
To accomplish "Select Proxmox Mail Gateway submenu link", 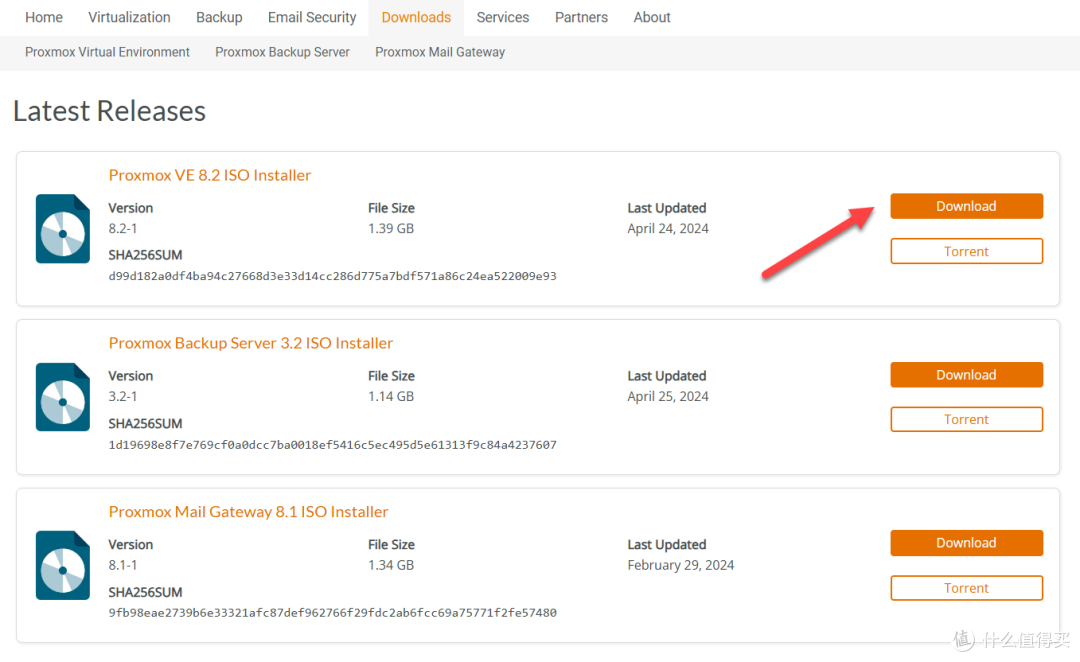I will click(440, 52).
